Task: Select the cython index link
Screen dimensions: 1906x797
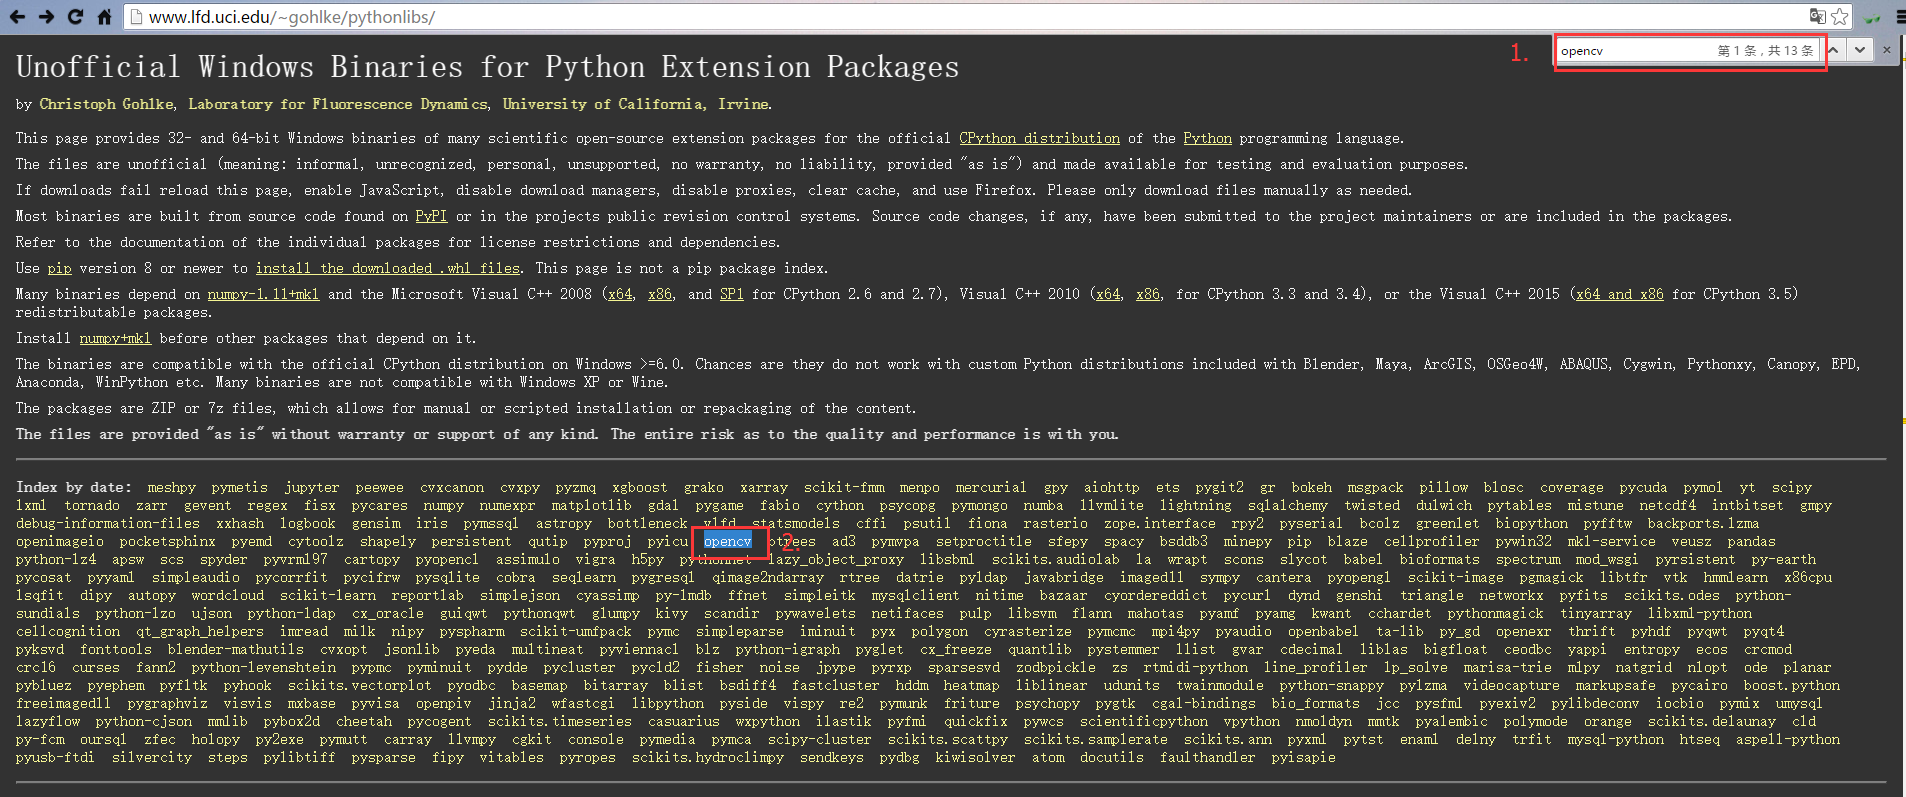Action: 840,505
